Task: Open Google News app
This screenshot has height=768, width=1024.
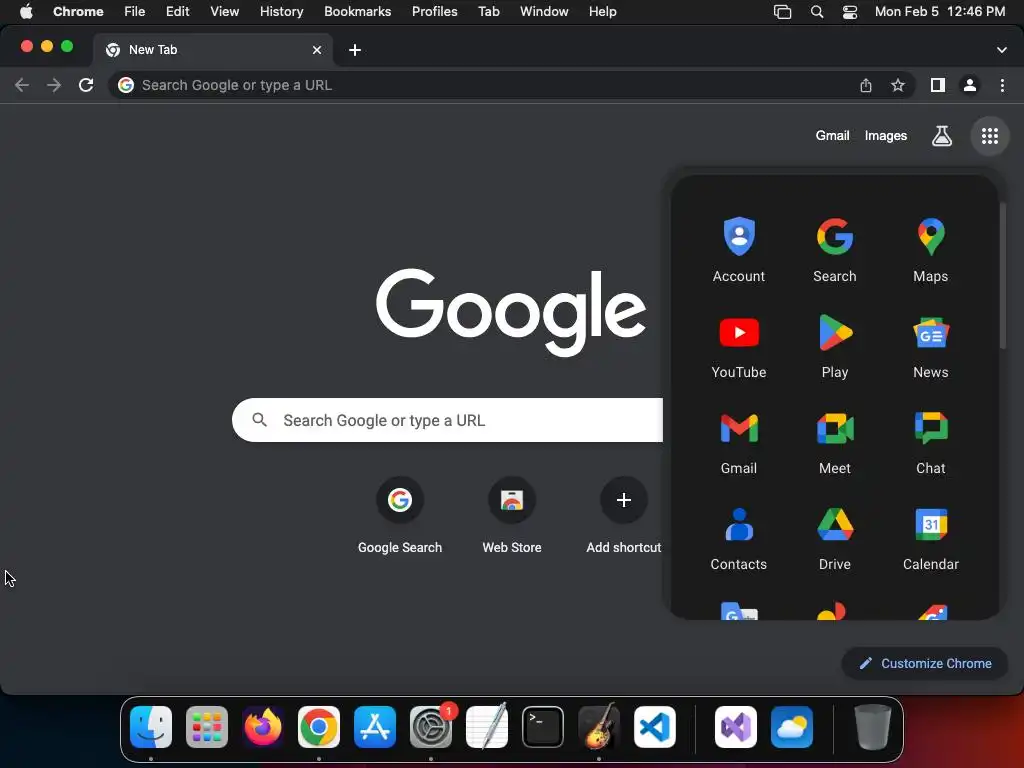Action: click(x=931, y=346)
